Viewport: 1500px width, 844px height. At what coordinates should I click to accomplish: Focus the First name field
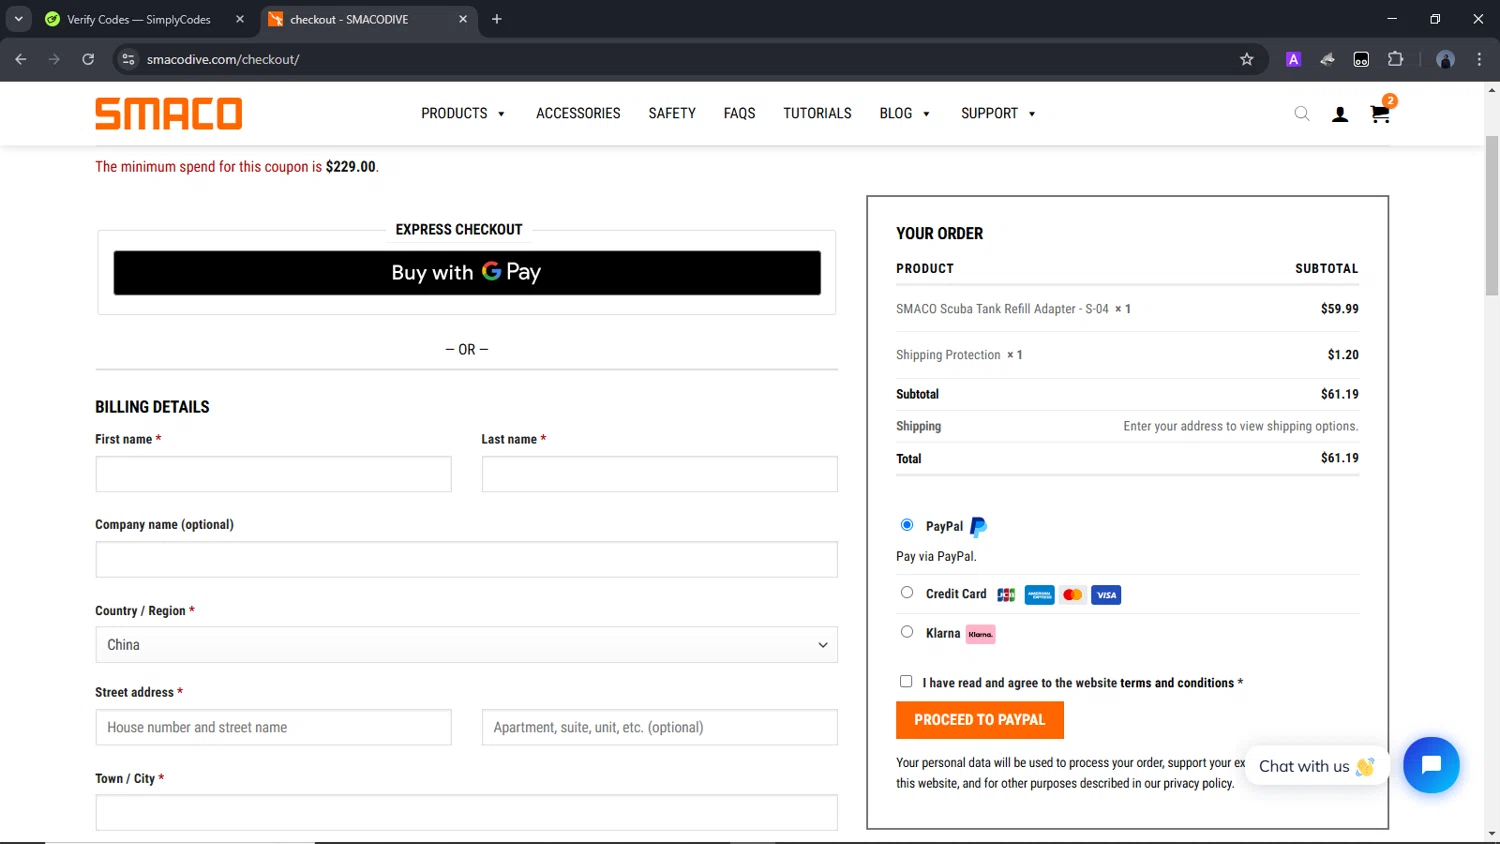pyautogui.click(x=273, y=474)
